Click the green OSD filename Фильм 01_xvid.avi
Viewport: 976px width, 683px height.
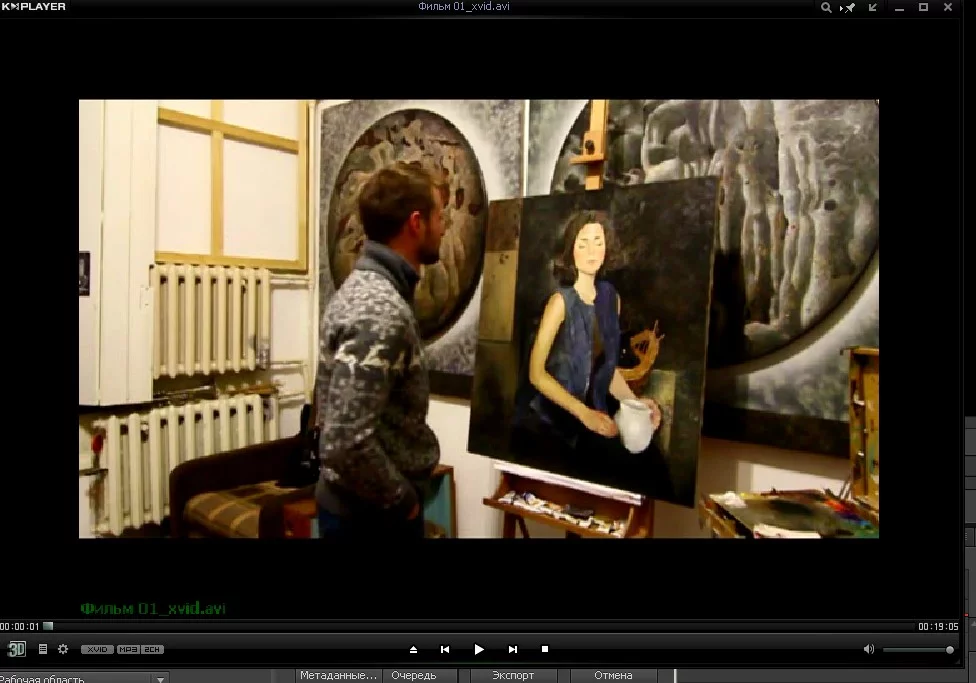click(152, 608)
